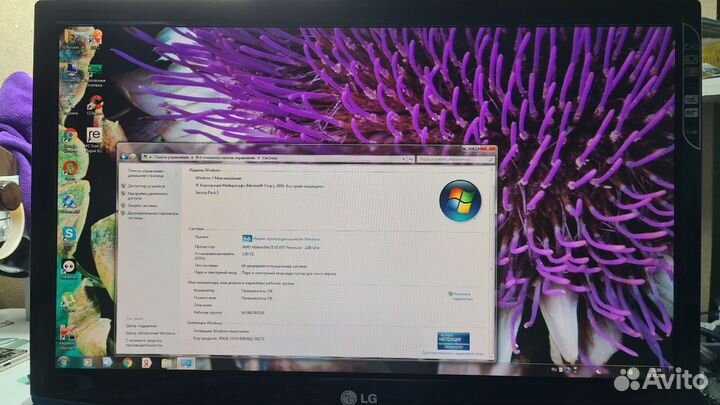Image resolution: width=720 pixels, height=405 pixels.
Task: Click Все элементы панели управления breadcrumb
Action: pyautogui.click(x=225, y=157)
